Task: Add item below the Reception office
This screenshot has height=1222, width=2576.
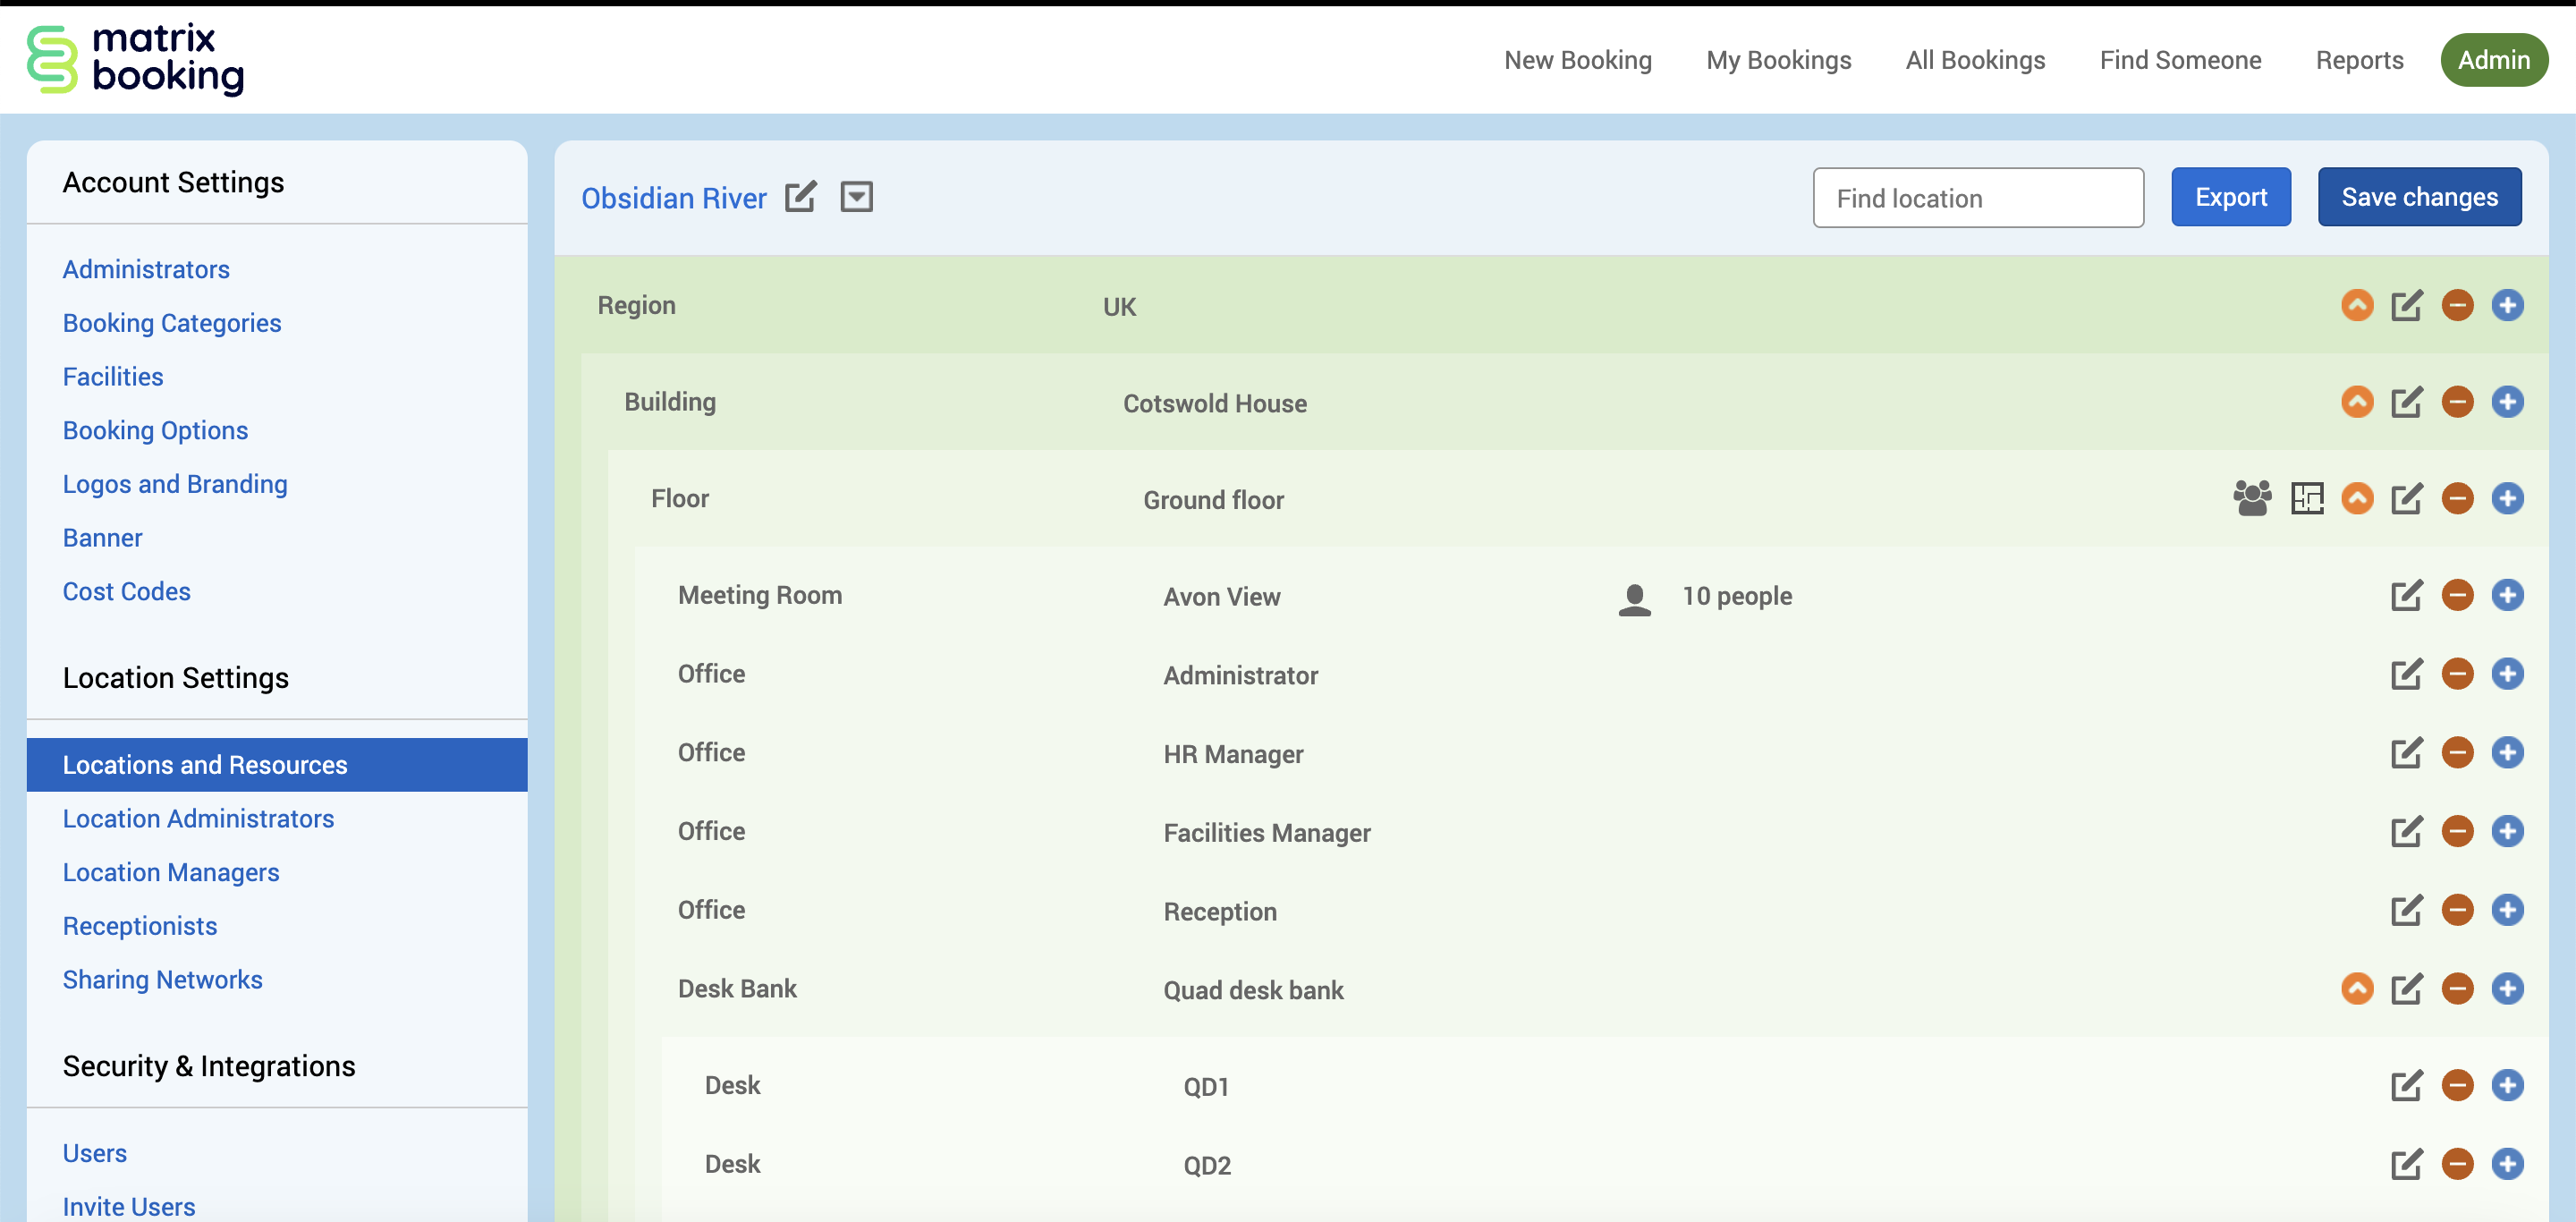Action: tap(2507, 910)
